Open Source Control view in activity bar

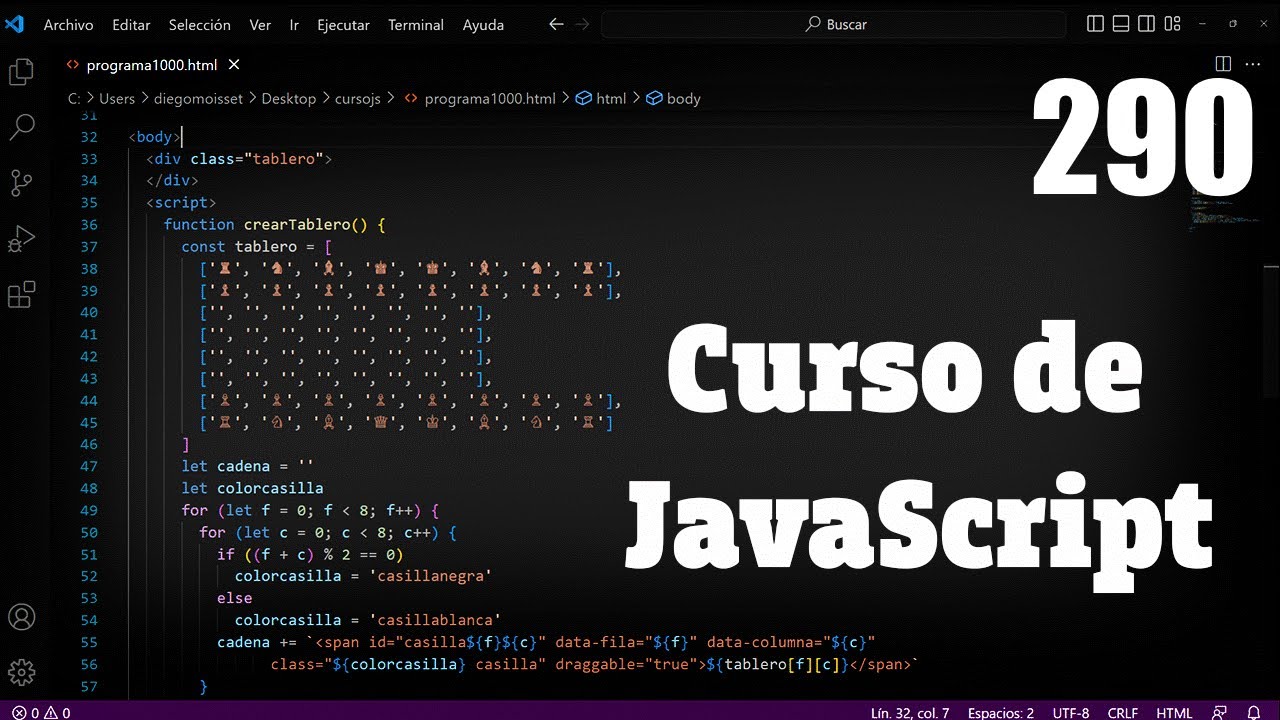[21, 183]
